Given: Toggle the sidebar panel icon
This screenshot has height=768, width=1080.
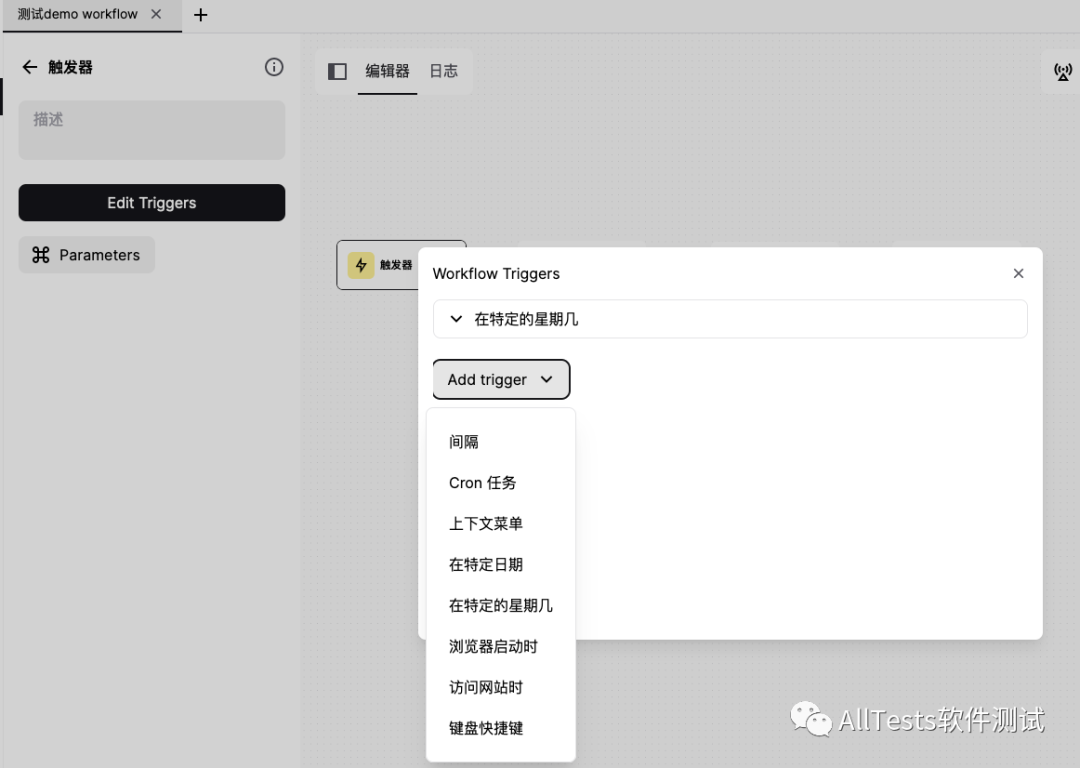Looking at the screenshot, I should pos(338,71).
